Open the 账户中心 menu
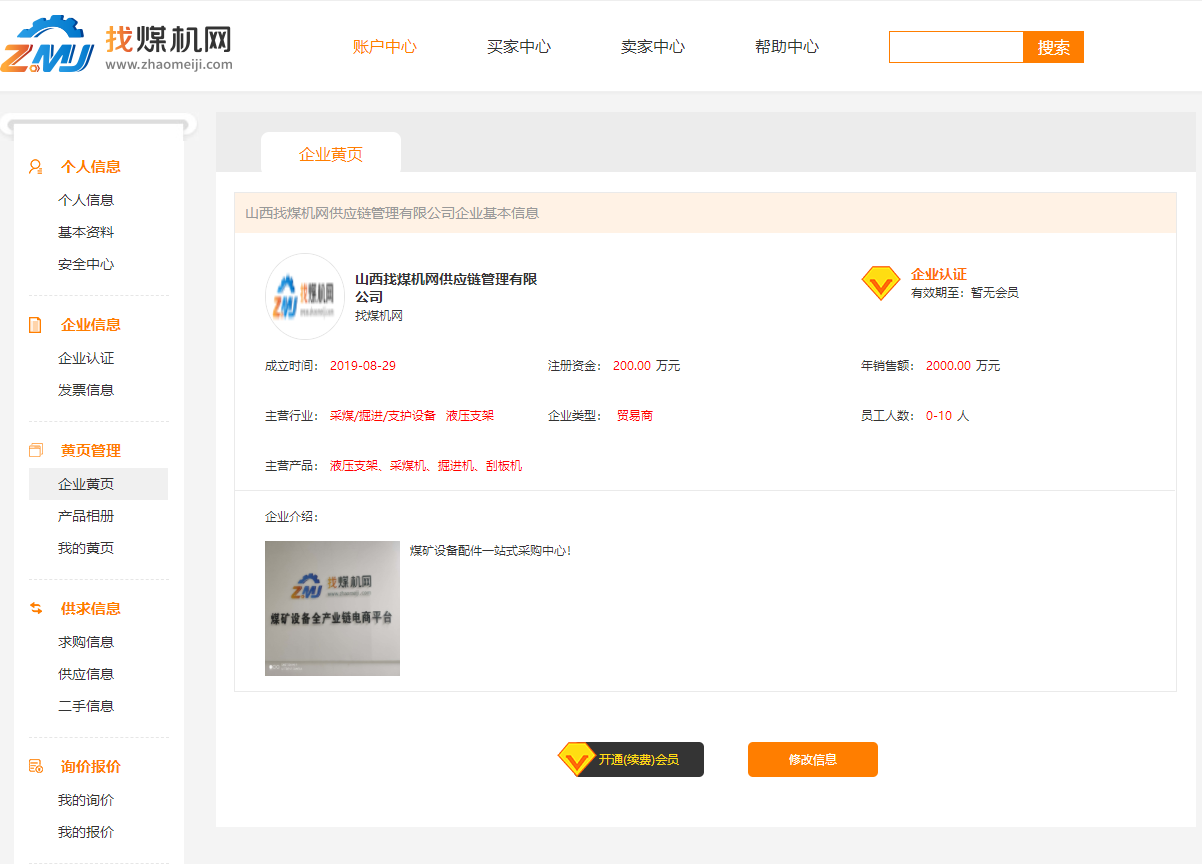Viewport: 1202px width, 864px height. point(385,47)
